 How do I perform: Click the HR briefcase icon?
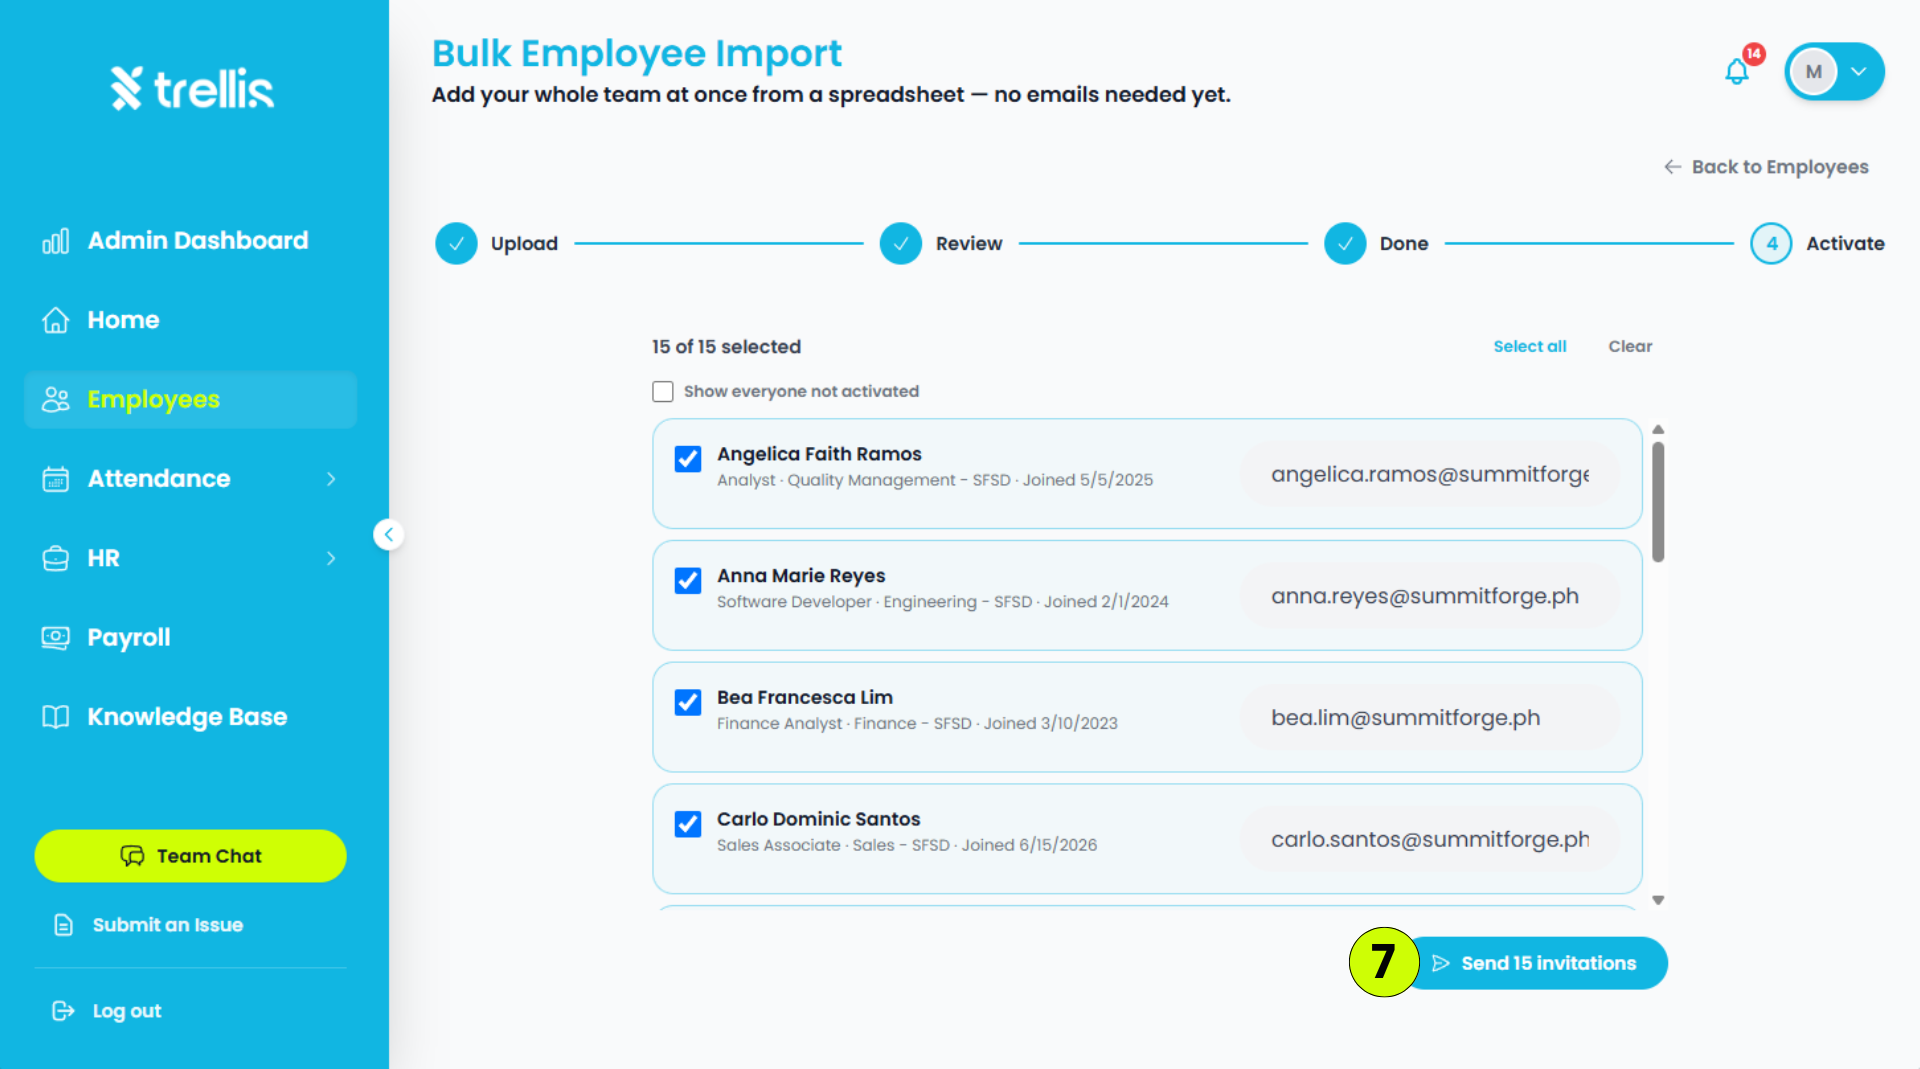56,558
